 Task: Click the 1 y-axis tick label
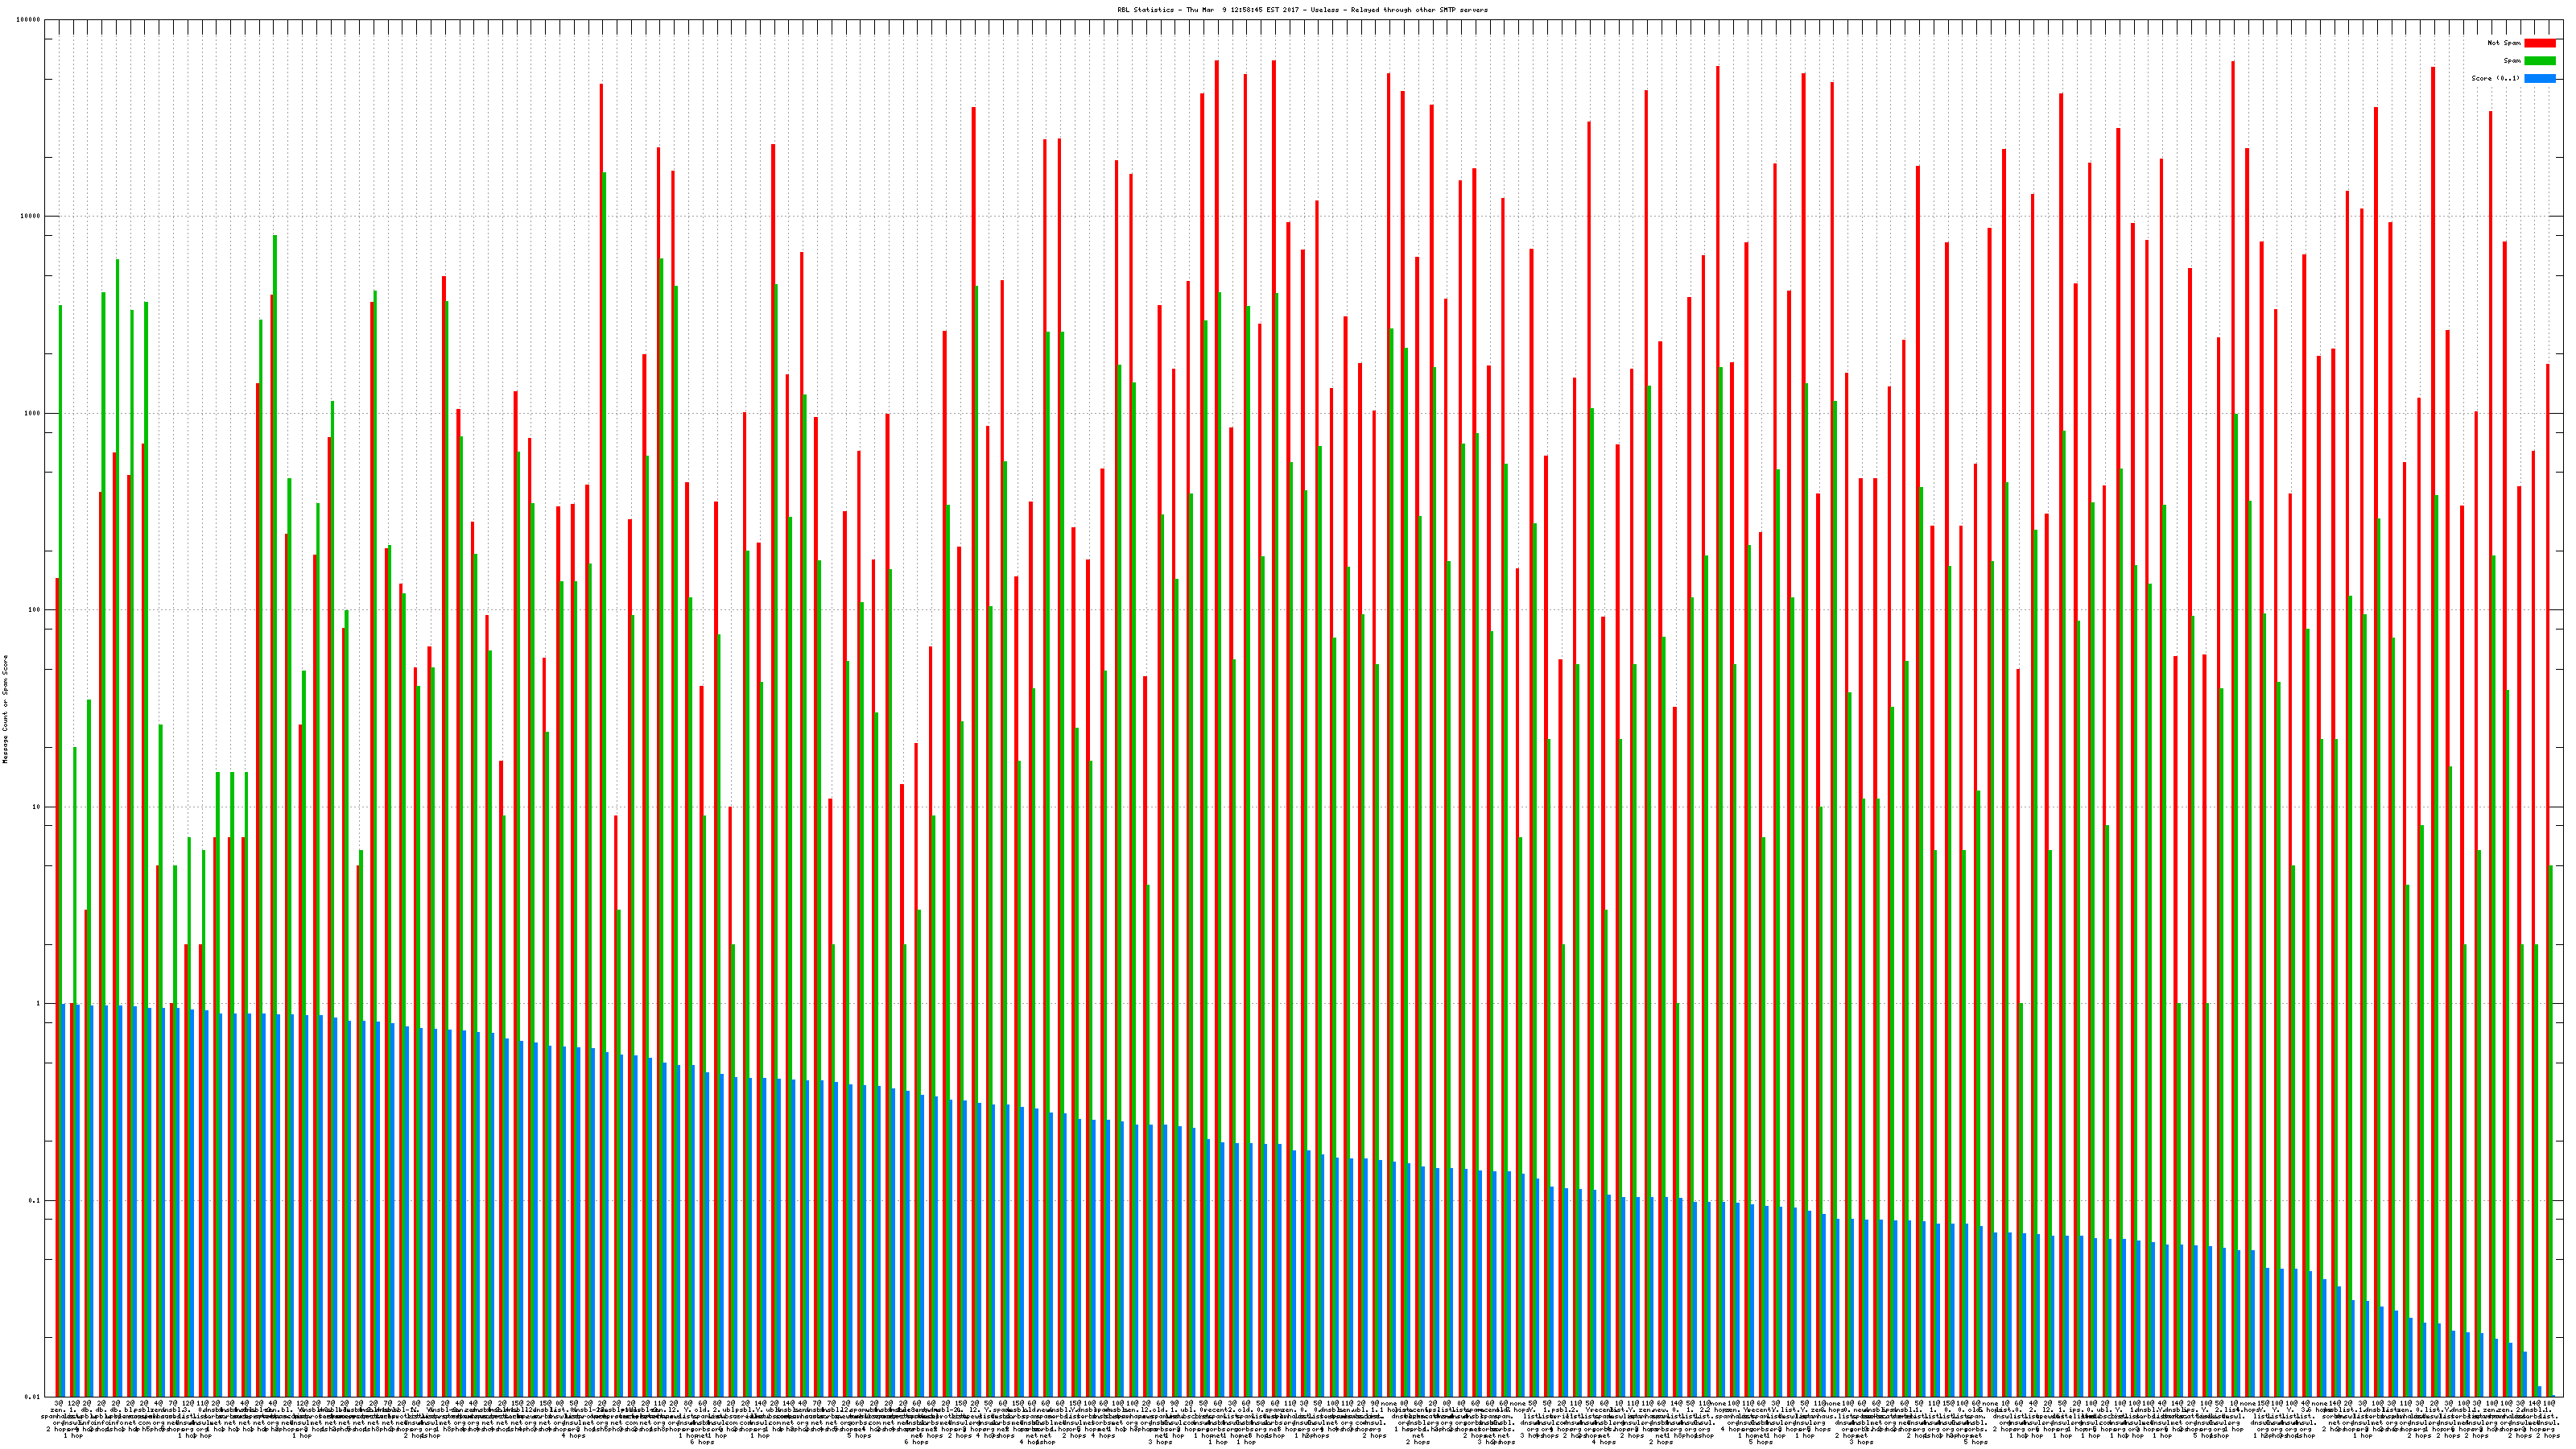[x=39, y=1003]
